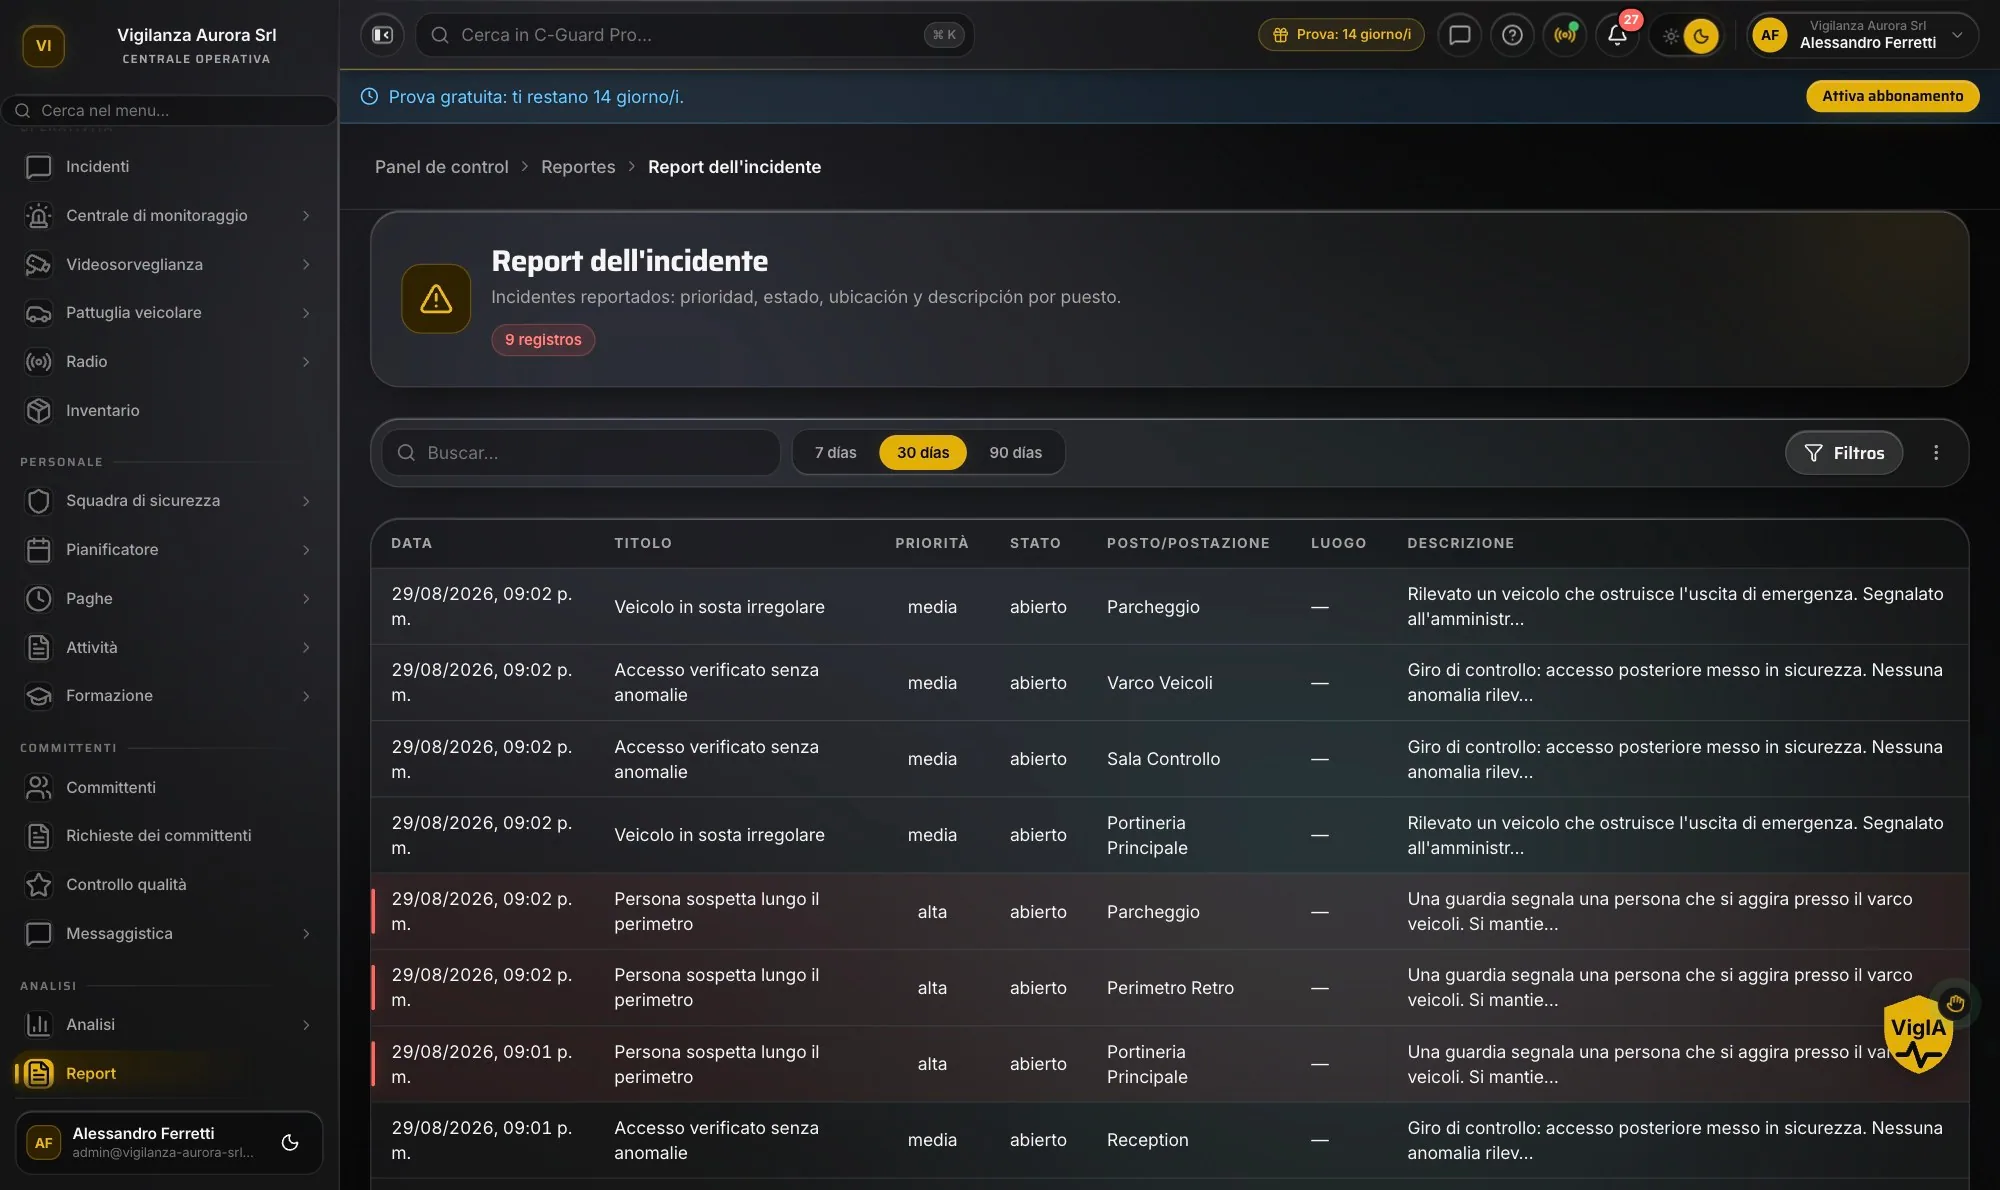
Task: Sort by the DATA column header
Action: [411, 543]
